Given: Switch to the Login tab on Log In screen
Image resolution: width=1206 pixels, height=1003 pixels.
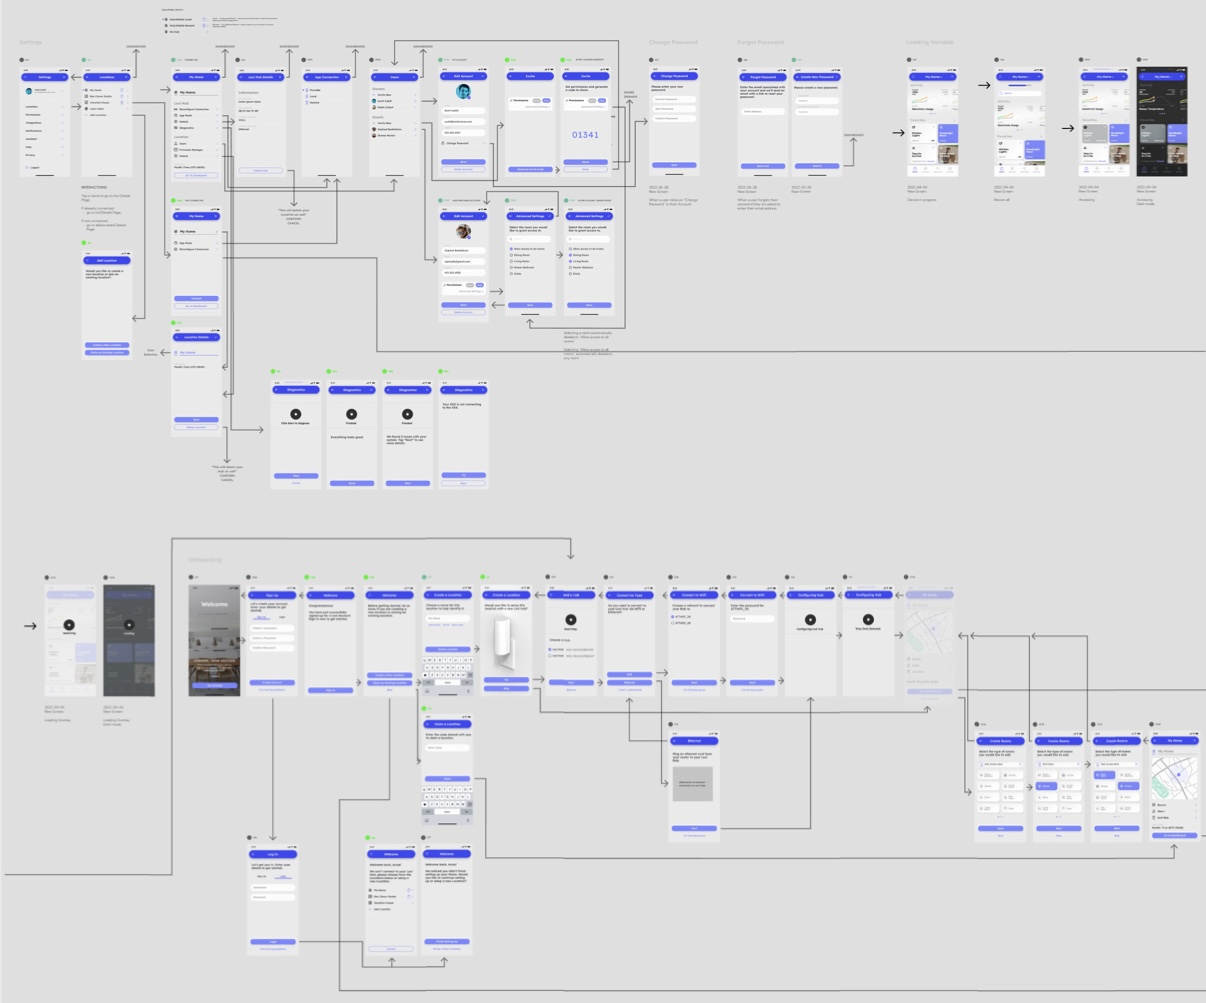Looking at the screenshot, I should click(x=283, y=877).
